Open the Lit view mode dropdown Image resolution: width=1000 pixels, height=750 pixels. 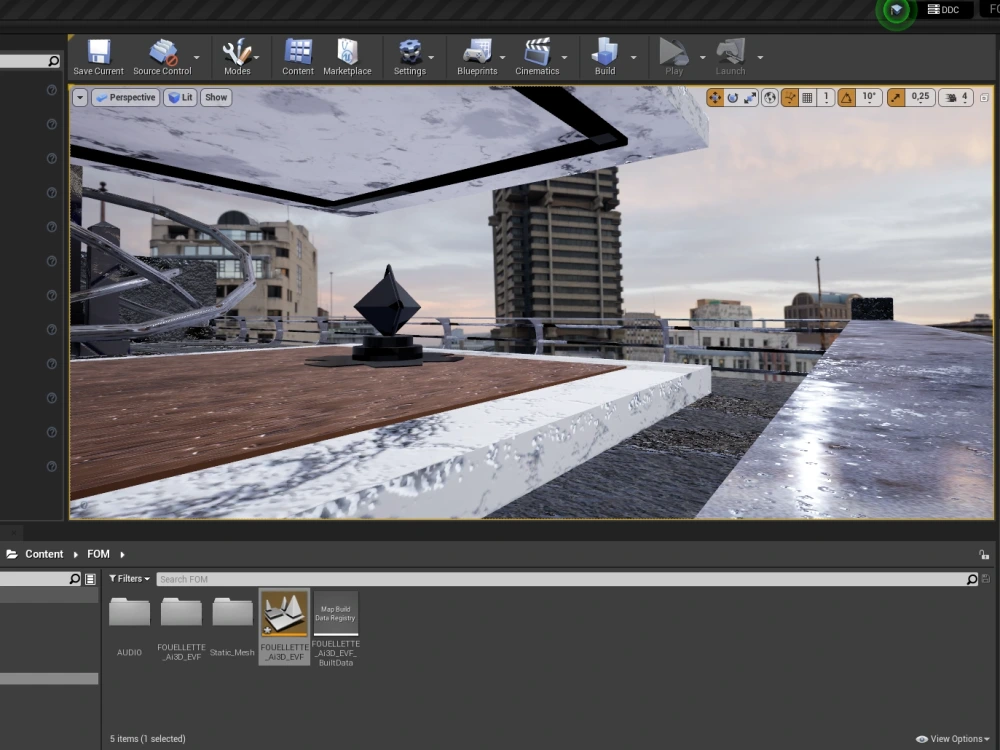[180, 97]
